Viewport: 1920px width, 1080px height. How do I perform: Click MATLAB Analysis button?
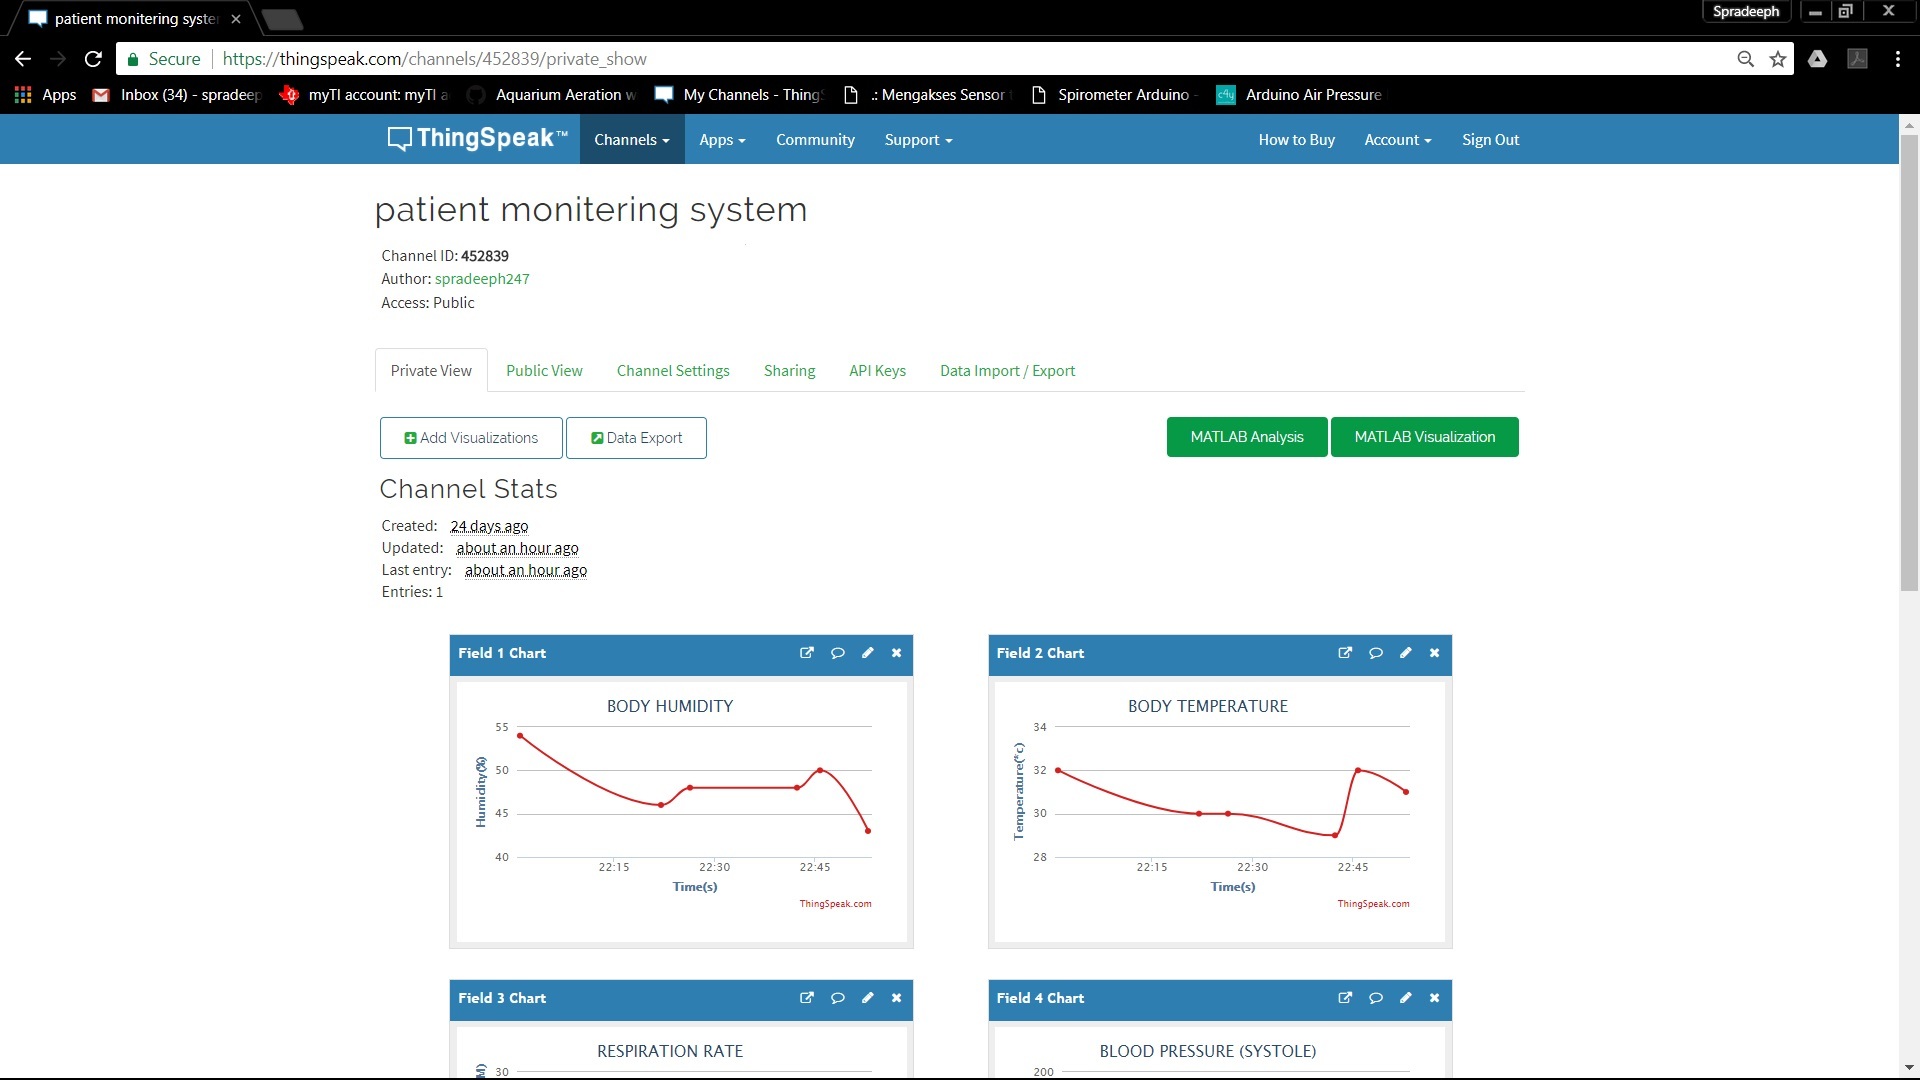(1247, 437)
